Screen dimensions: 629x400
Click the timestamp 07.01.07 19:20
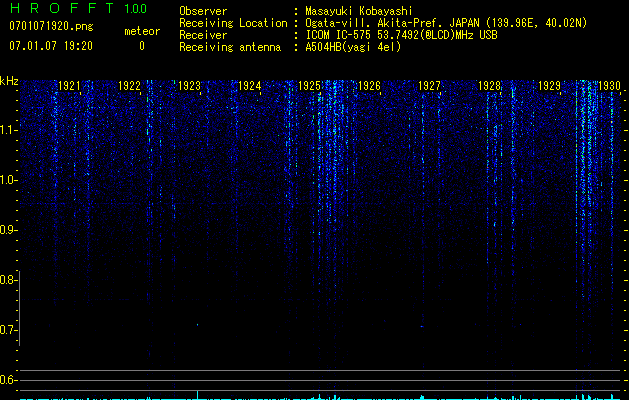coord(51,46)
